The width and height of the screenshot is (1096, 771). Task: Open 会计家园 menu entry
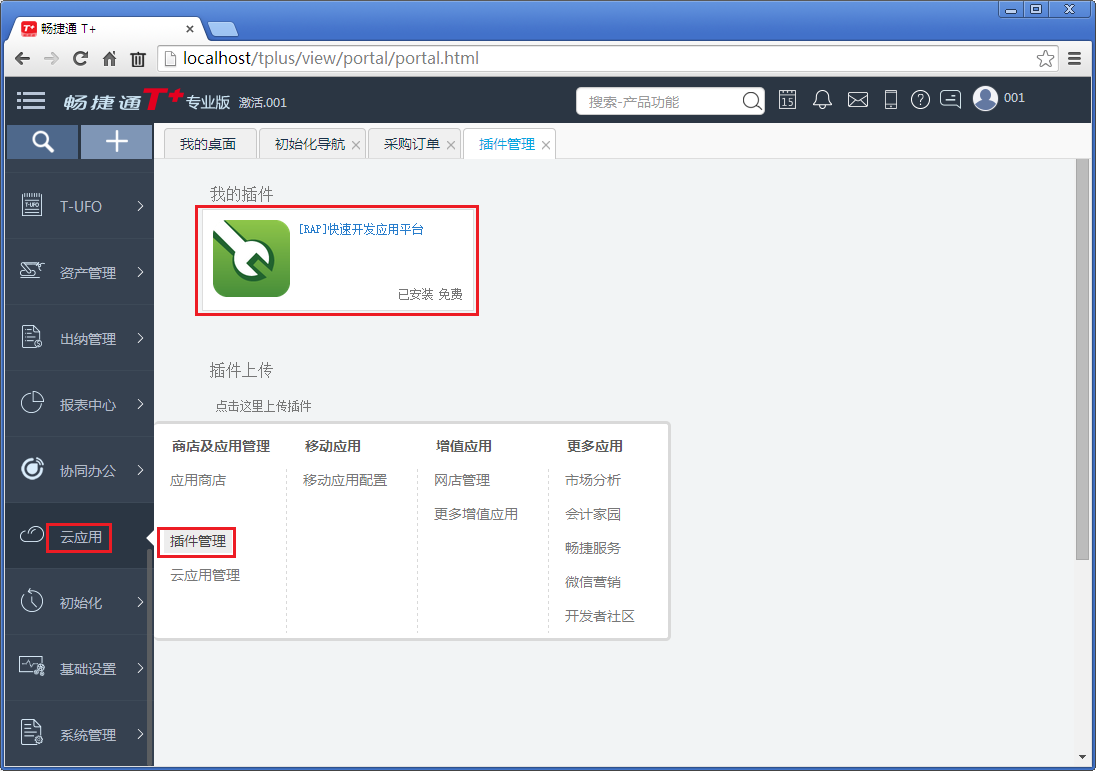coord(593,514)
